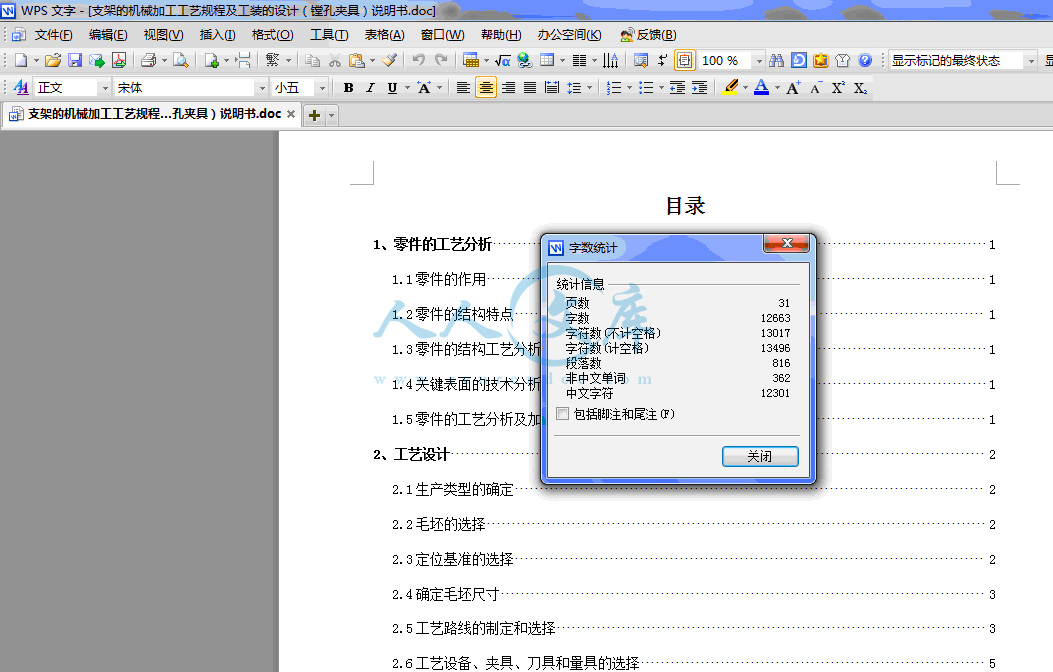
Task: Click the 关闭 button in the dialog
Action: point(760,457)
